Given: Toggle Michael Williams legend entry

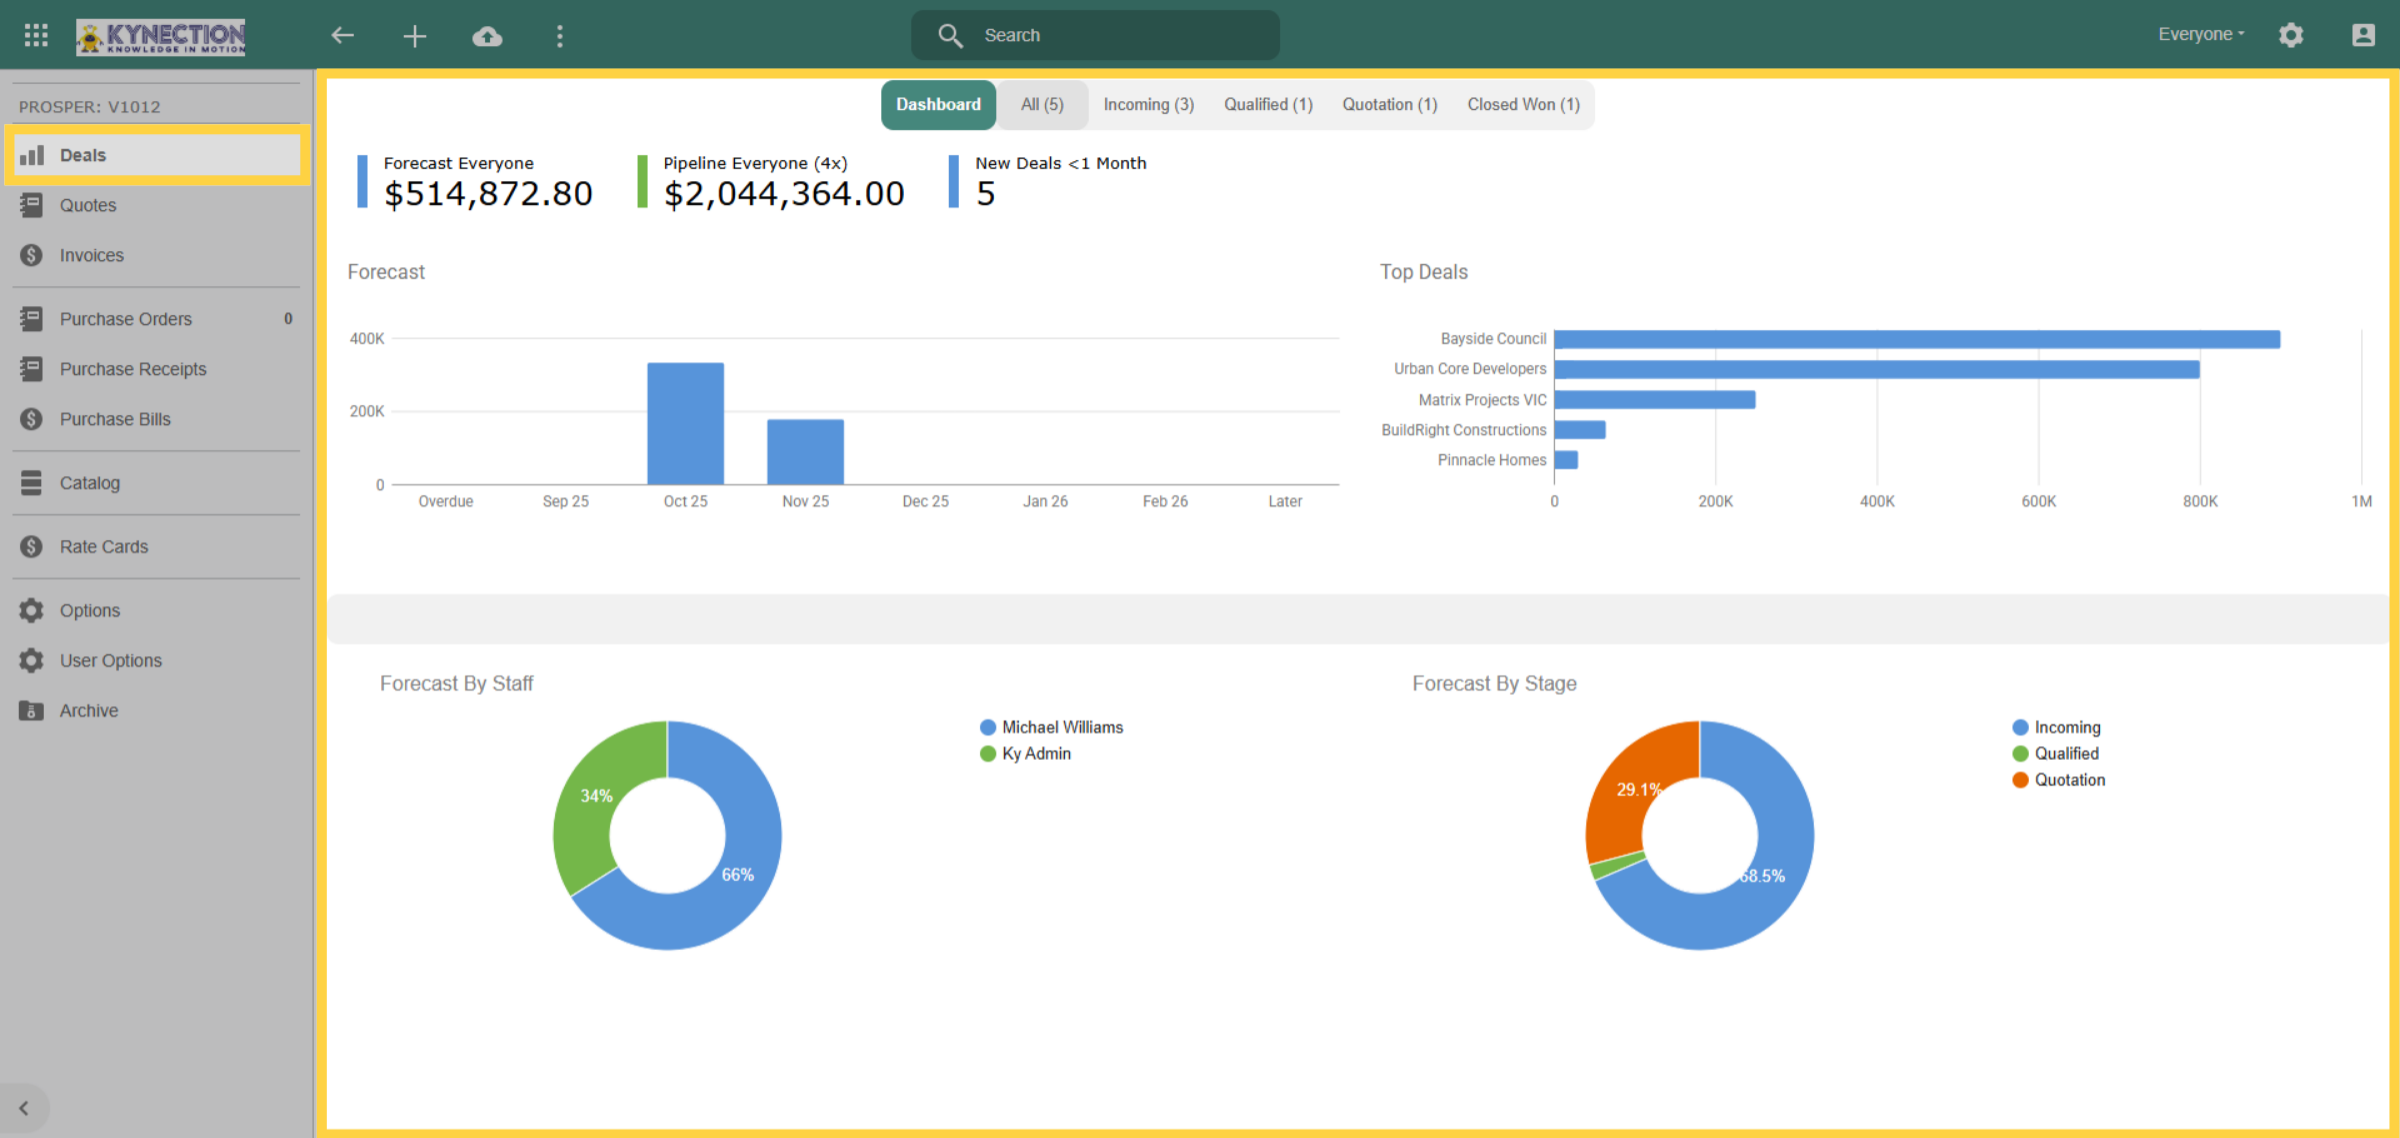Looking at the screenshot, I should click(1051, 727).
